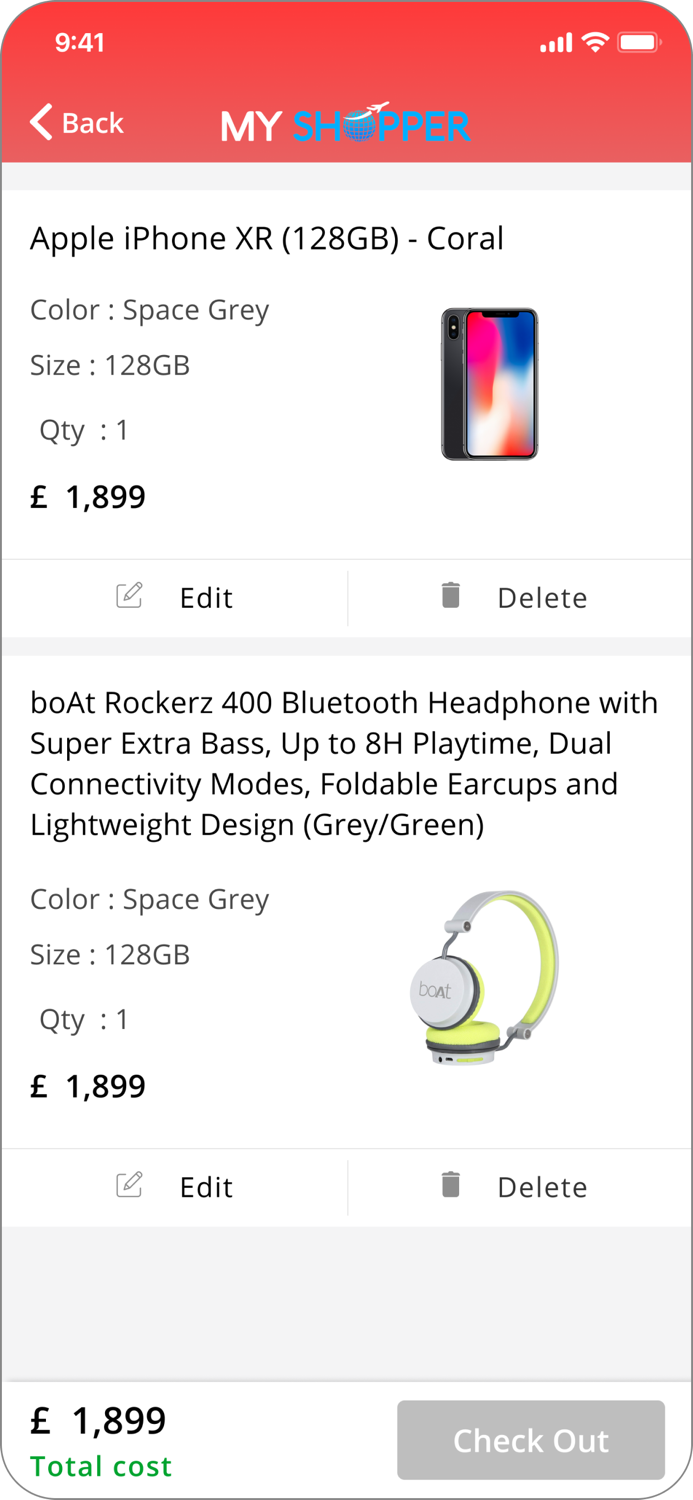Click the Edit pencil icon for boAt headphones
This screenshot has height=1500, width=693.
click(x=129, y=1186)
